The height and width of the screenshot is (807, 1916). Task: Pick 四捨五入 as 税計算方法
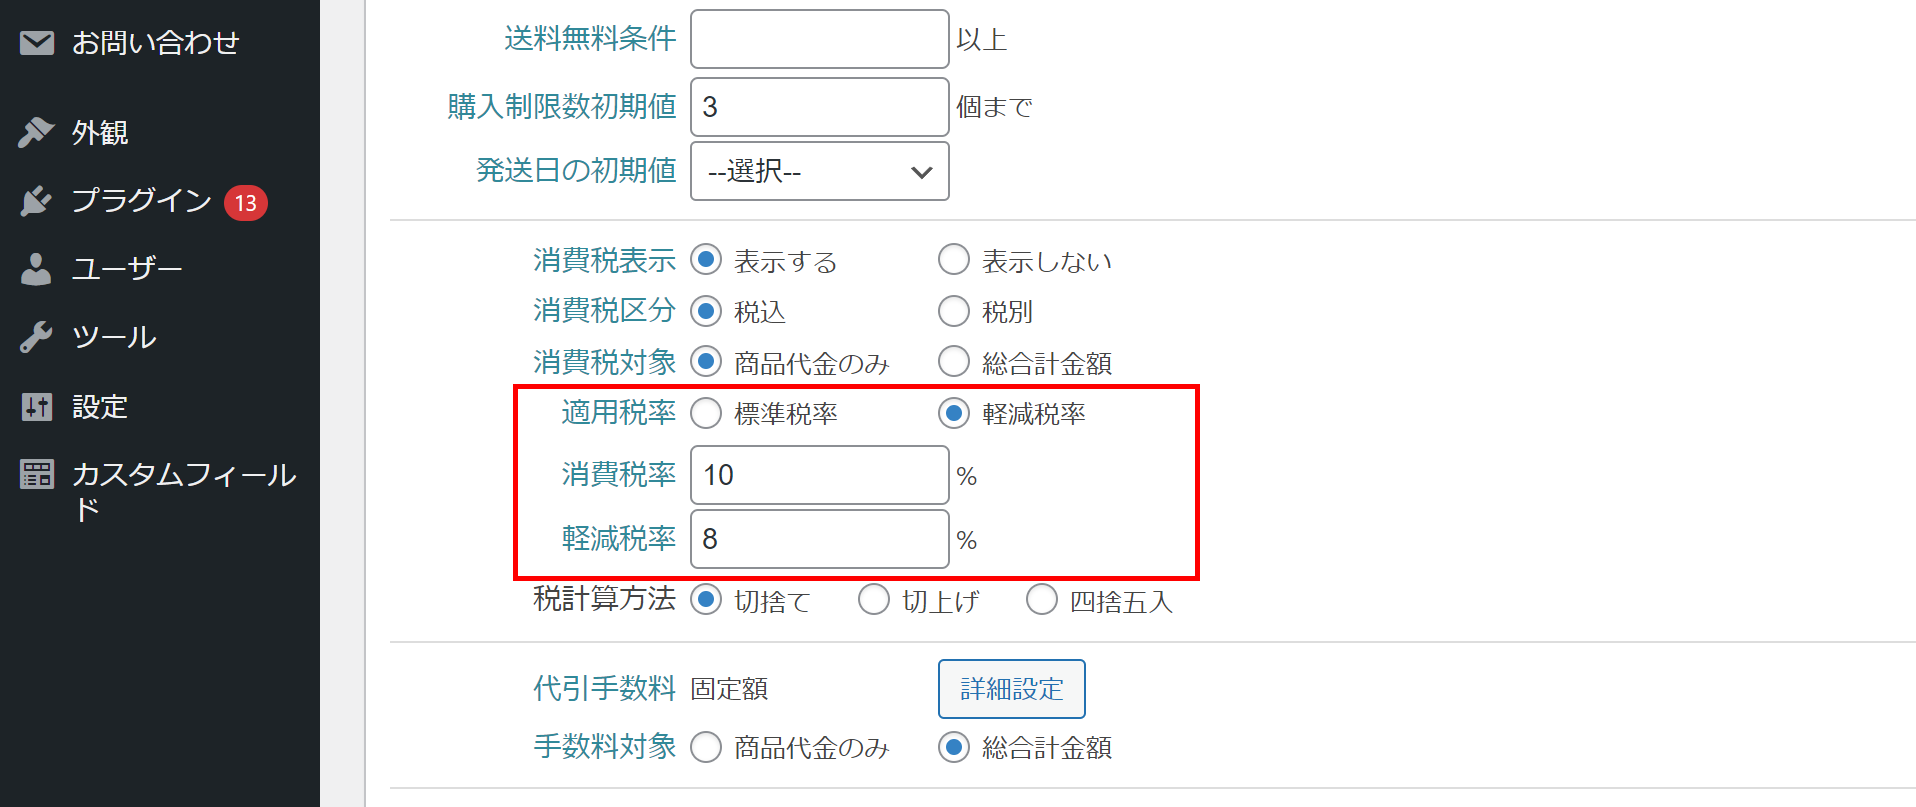(1042, 600)
